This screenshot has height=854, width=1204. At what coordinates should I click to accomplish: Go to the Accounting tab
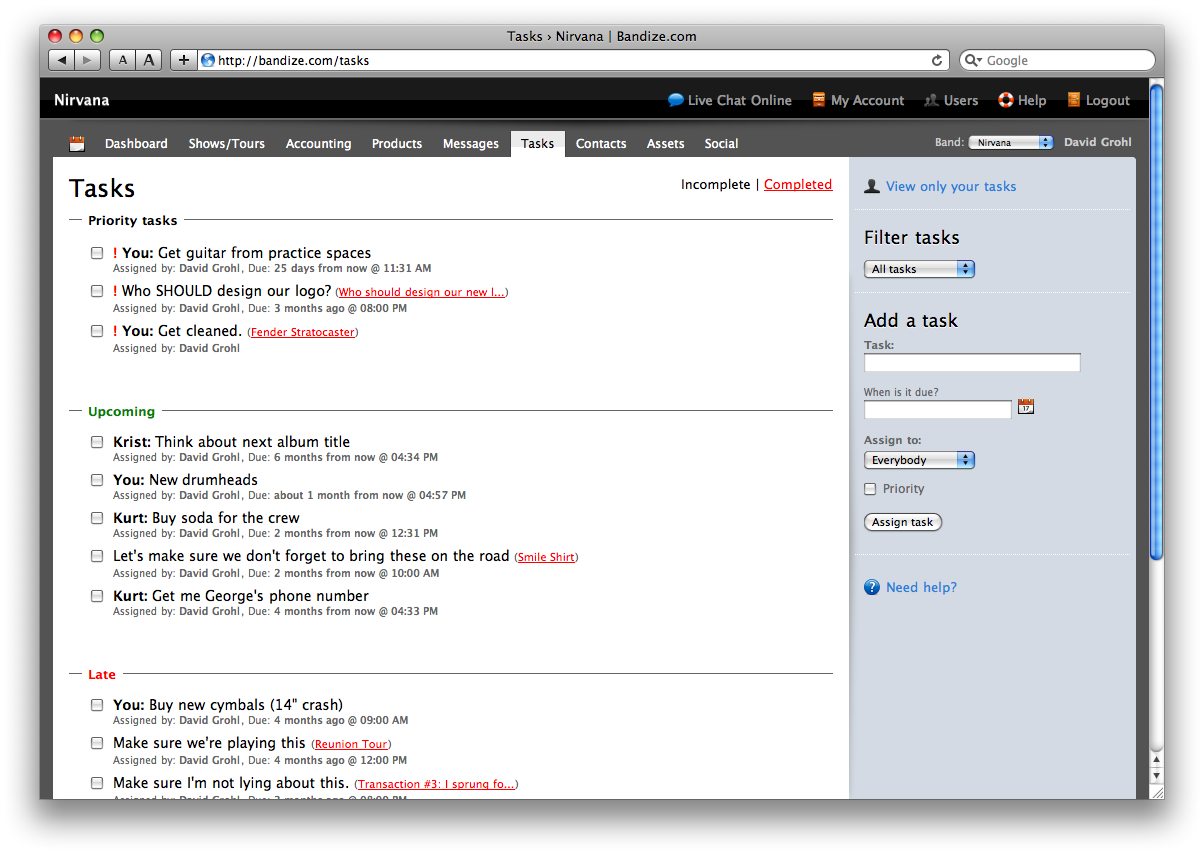318,144
